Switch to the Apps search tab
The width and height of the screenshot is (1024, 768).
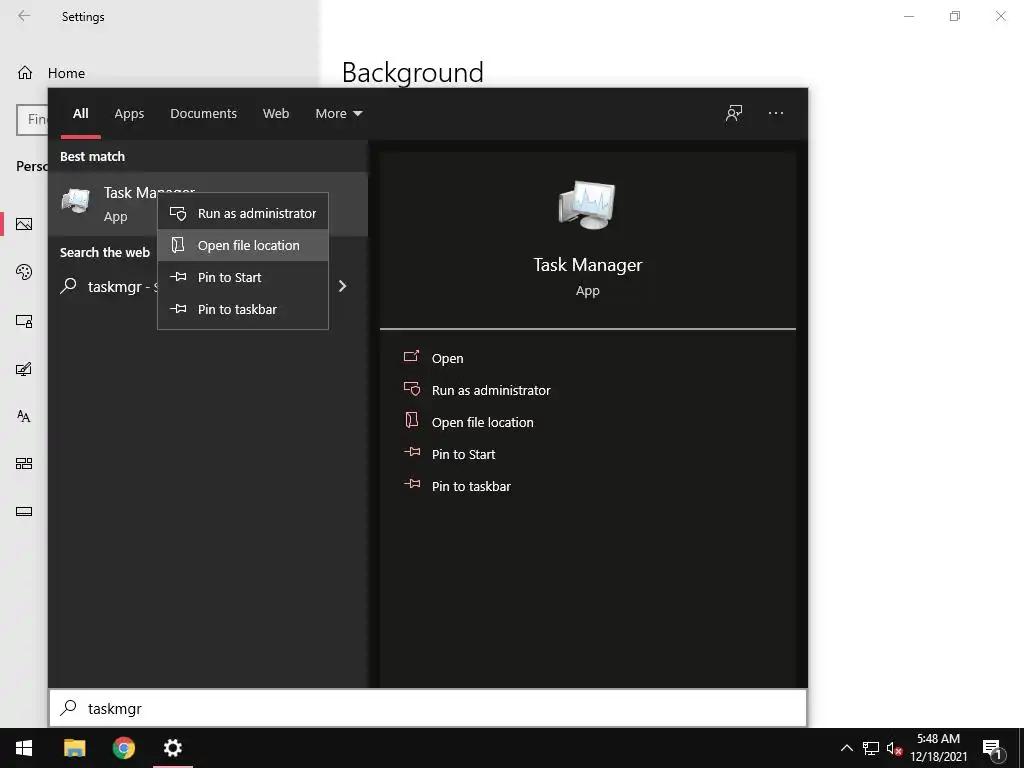tap(129, 114)
